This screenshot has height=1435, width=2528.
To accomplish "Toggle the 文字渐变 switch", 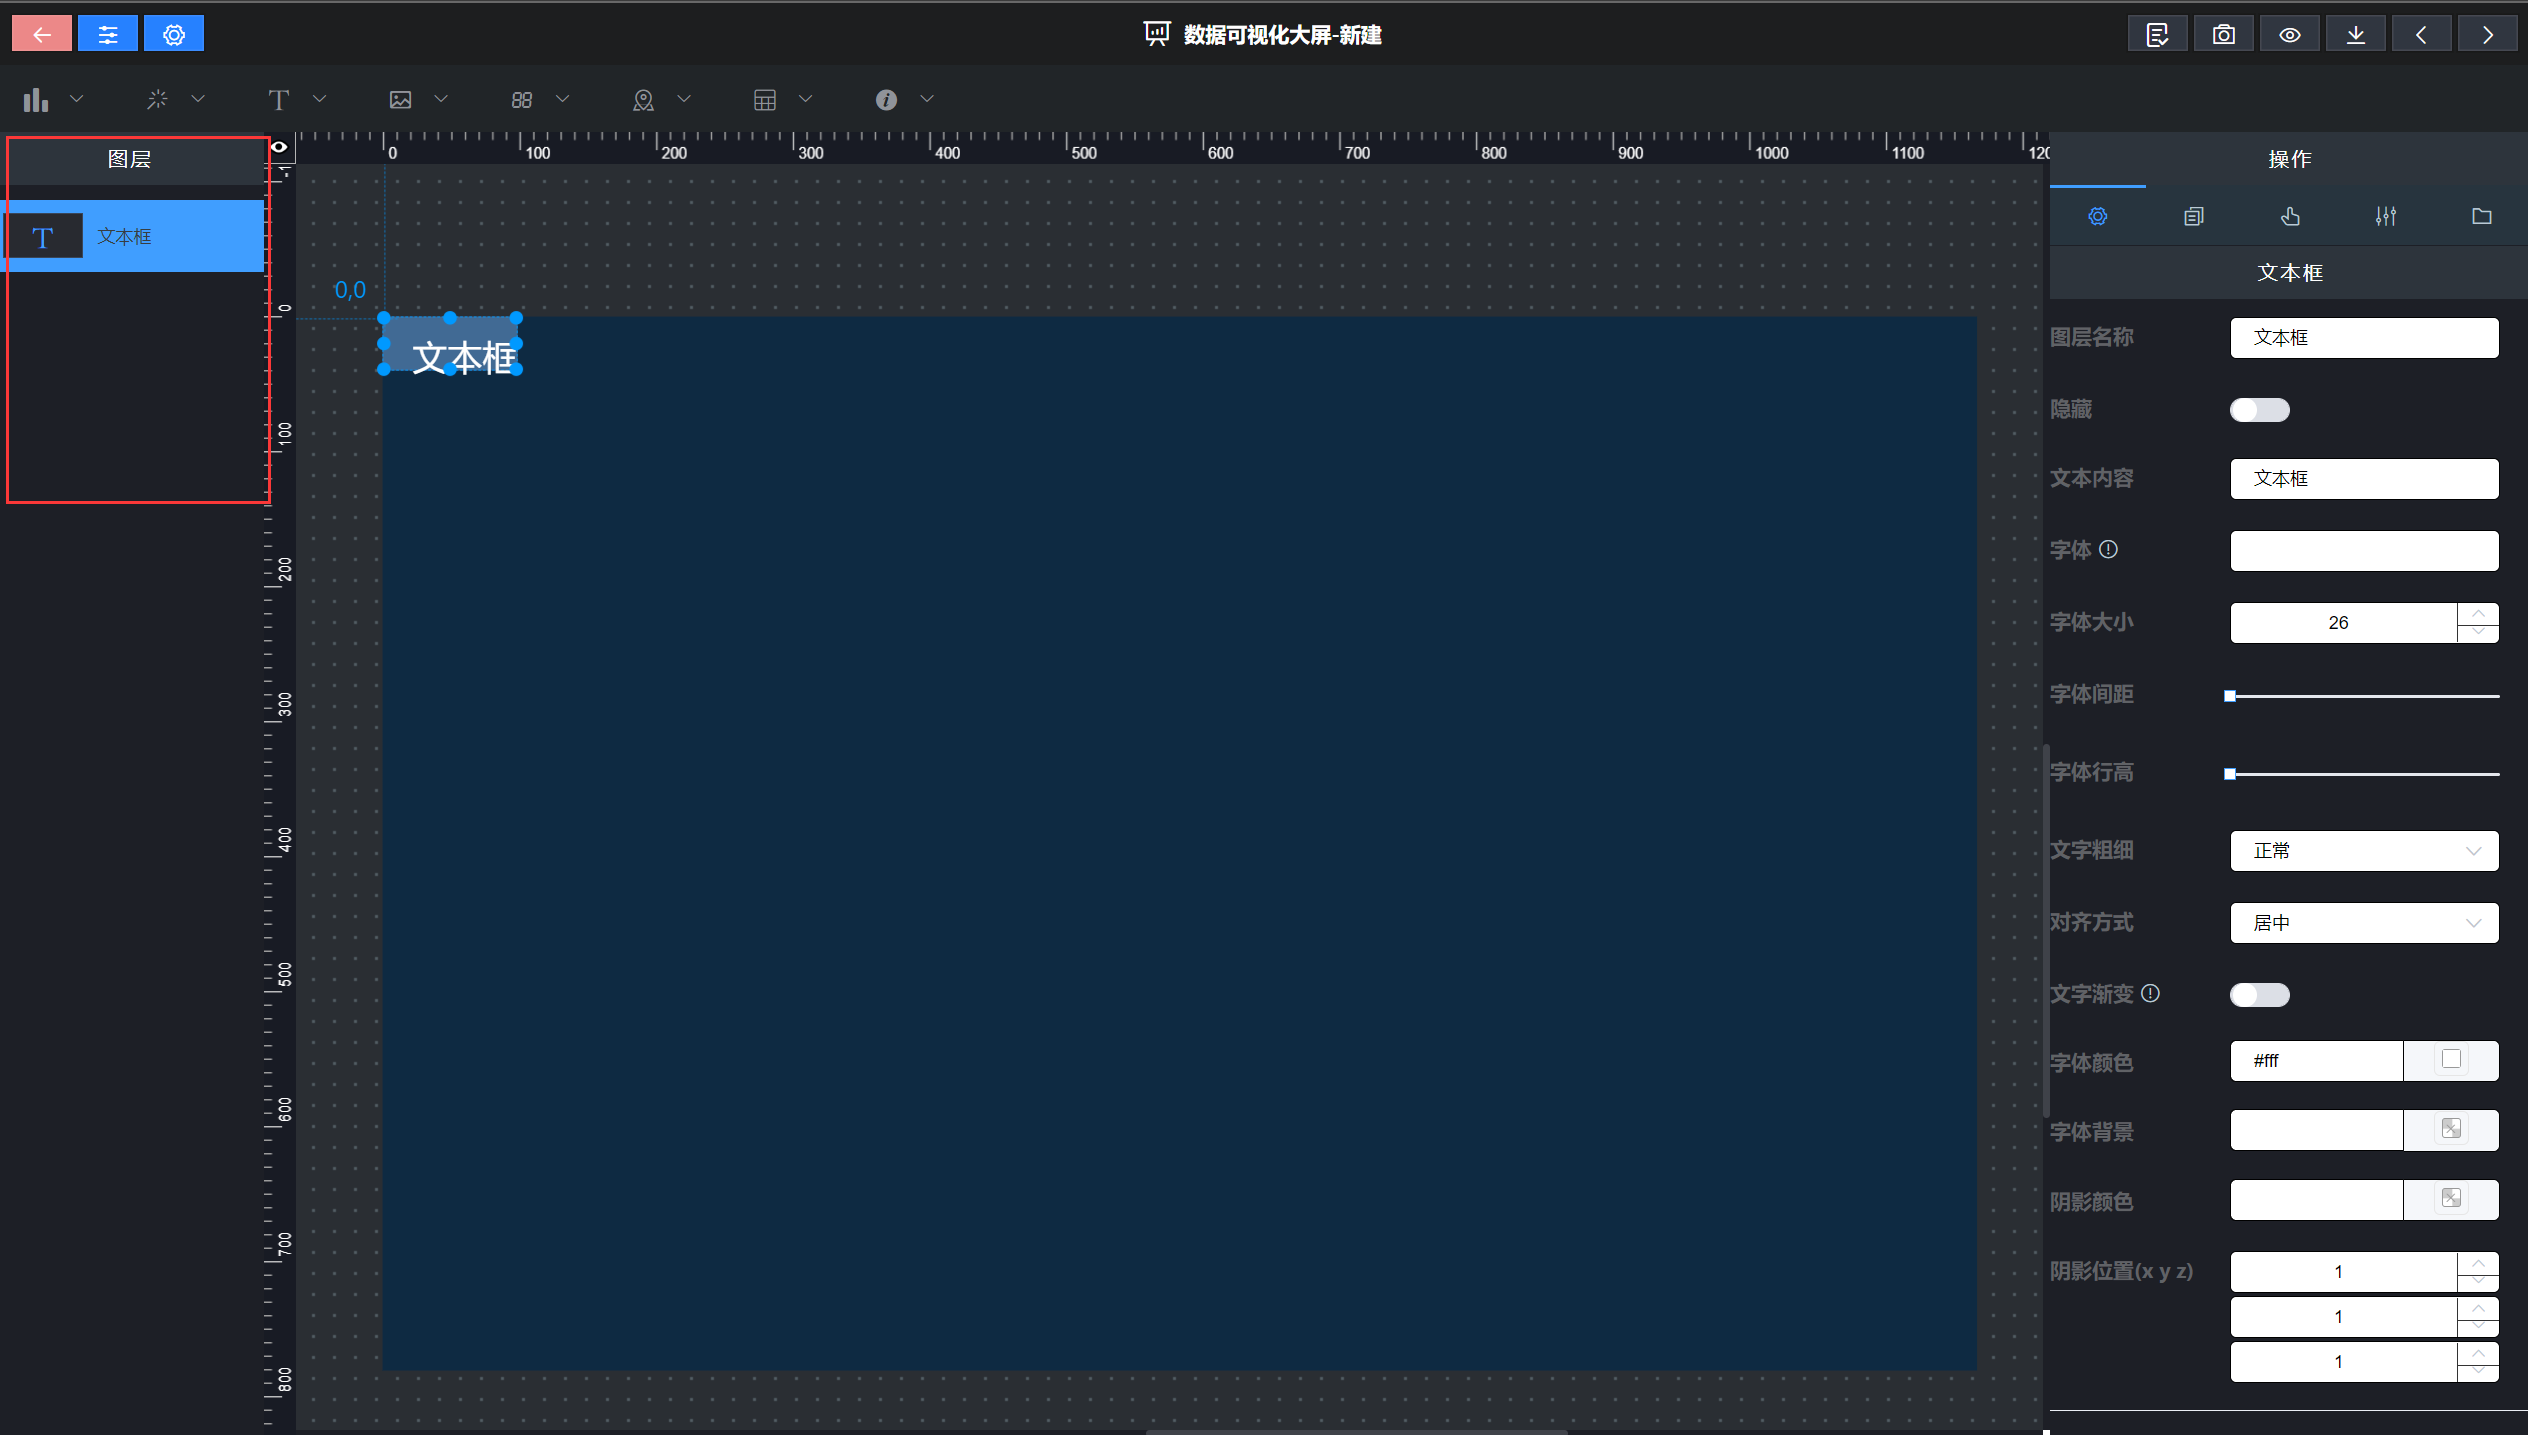I will pos(2259,994).
